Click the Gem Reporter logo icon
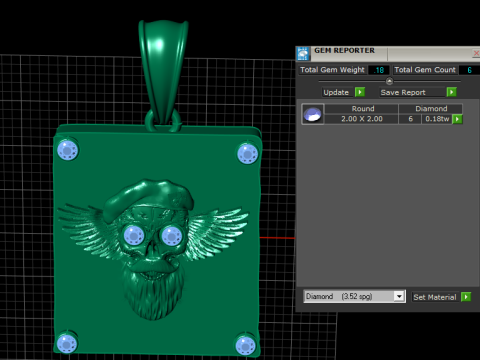The height and width of the screenshot is (360, 480). point(303,54)
